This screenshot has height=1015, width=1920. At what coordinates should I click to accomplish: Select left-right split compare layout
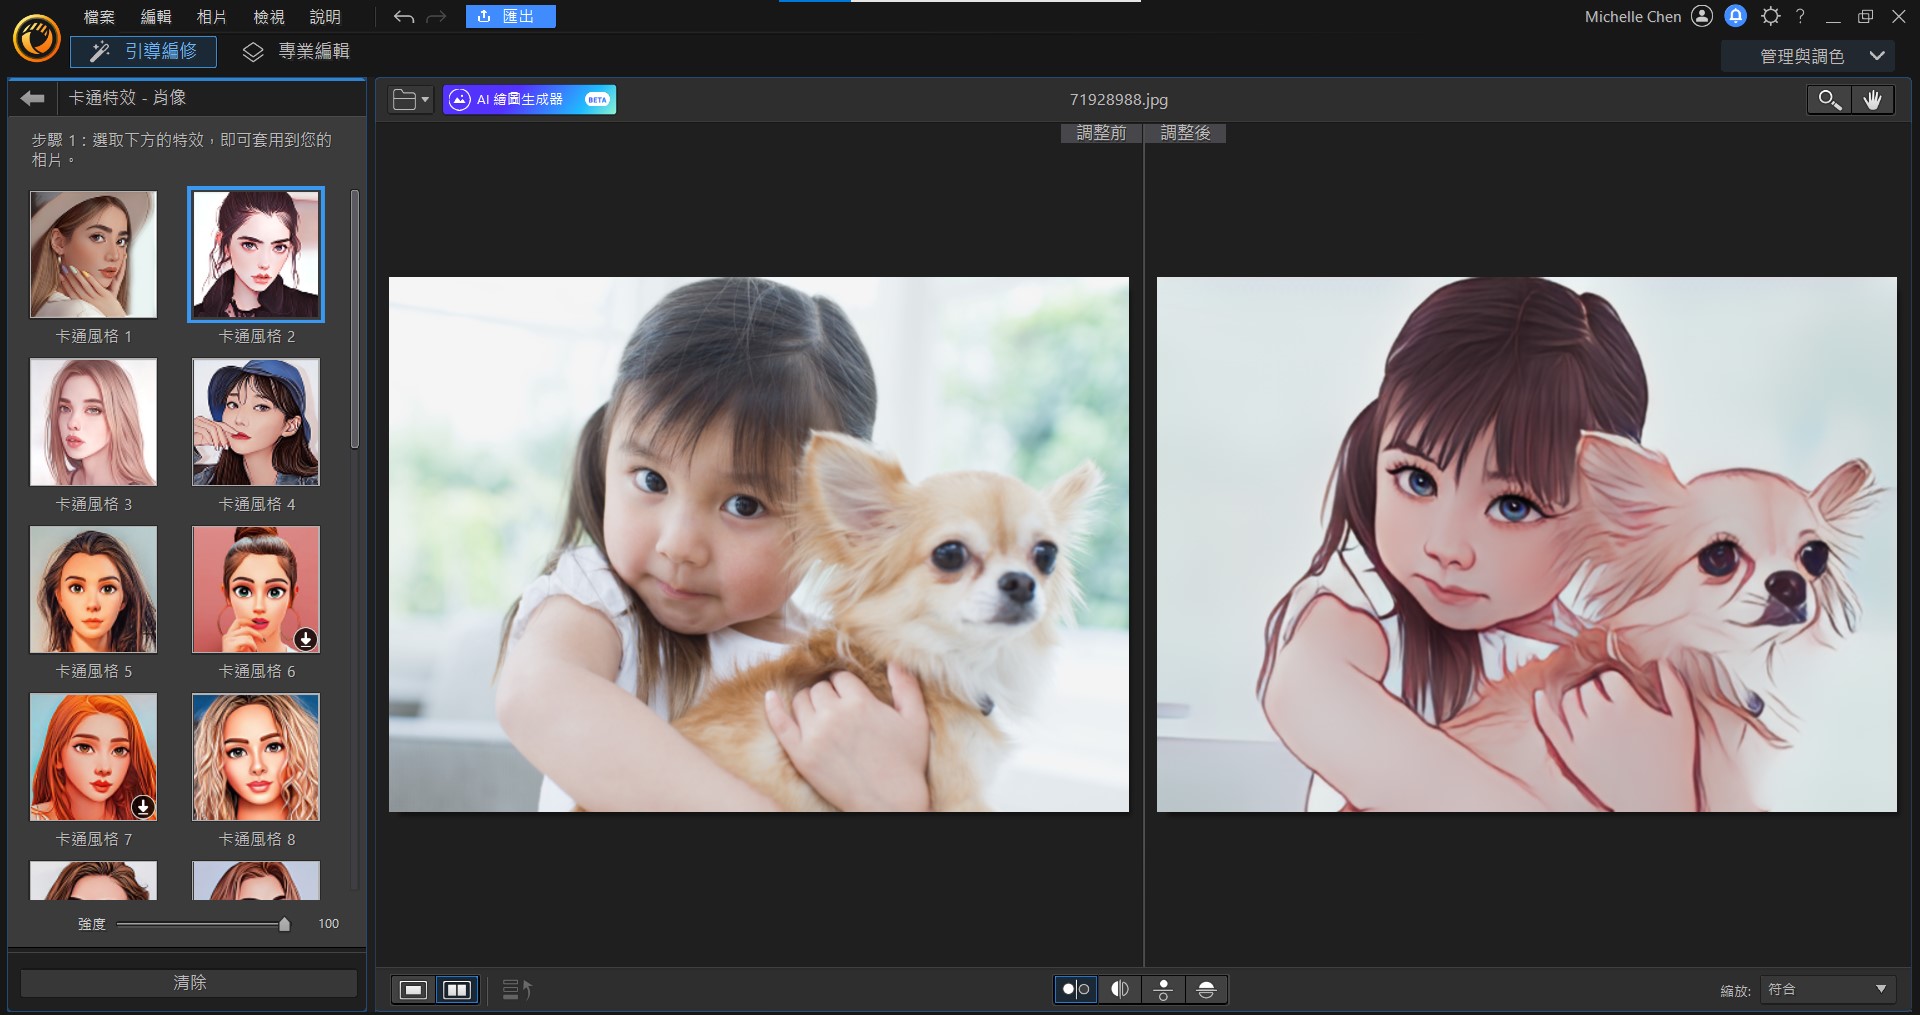(x=1120, y=989)
